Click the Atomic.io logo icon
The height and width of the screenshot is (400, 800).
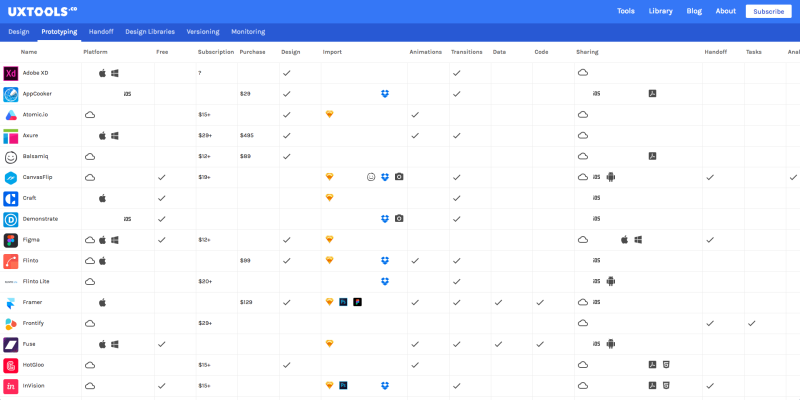click(11, 115)
